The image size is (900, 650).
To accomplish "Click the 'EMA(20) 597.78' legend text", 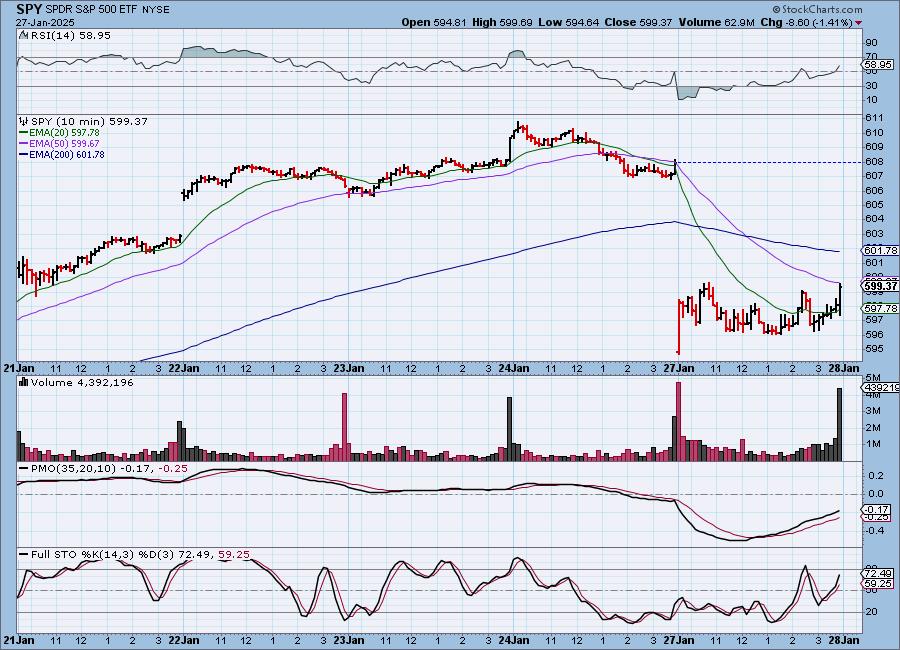I will pyautogui.click(x=64, y=133).
